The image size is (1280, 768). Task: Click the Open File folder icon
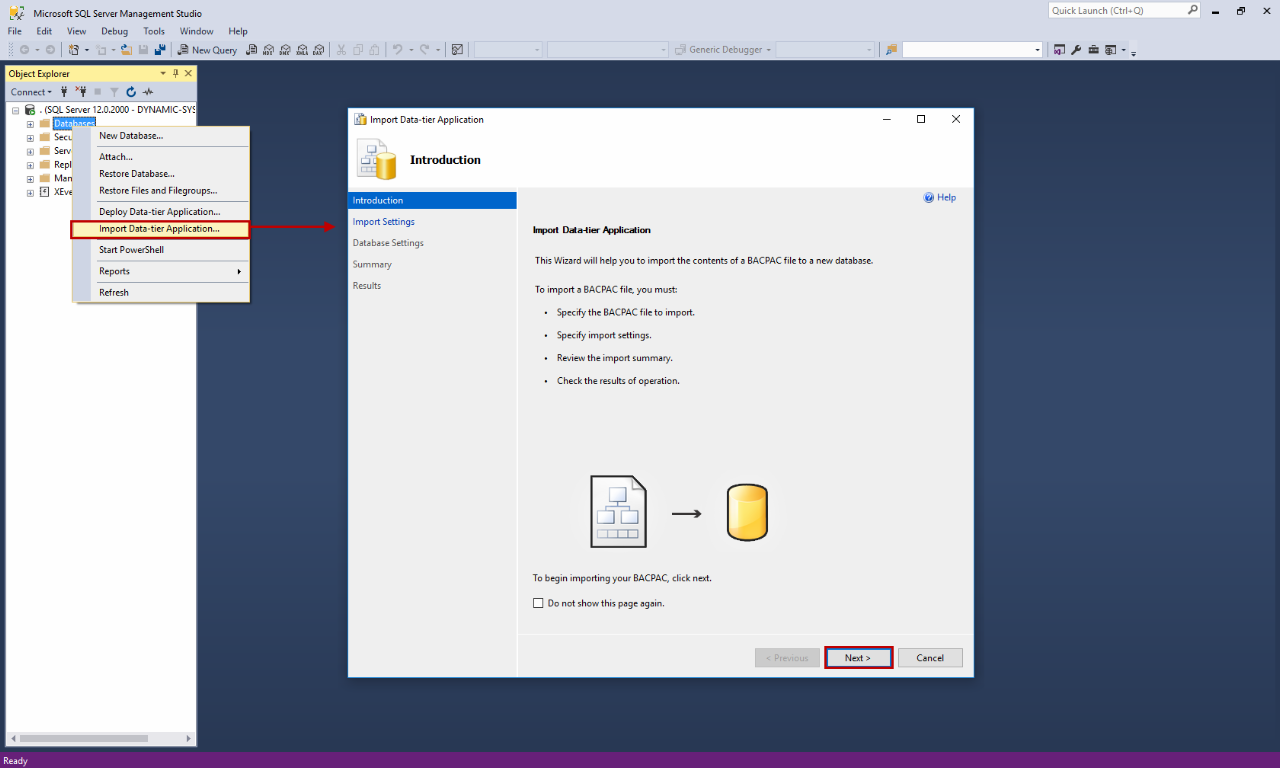pyautogui.click(x=126, y=50)
